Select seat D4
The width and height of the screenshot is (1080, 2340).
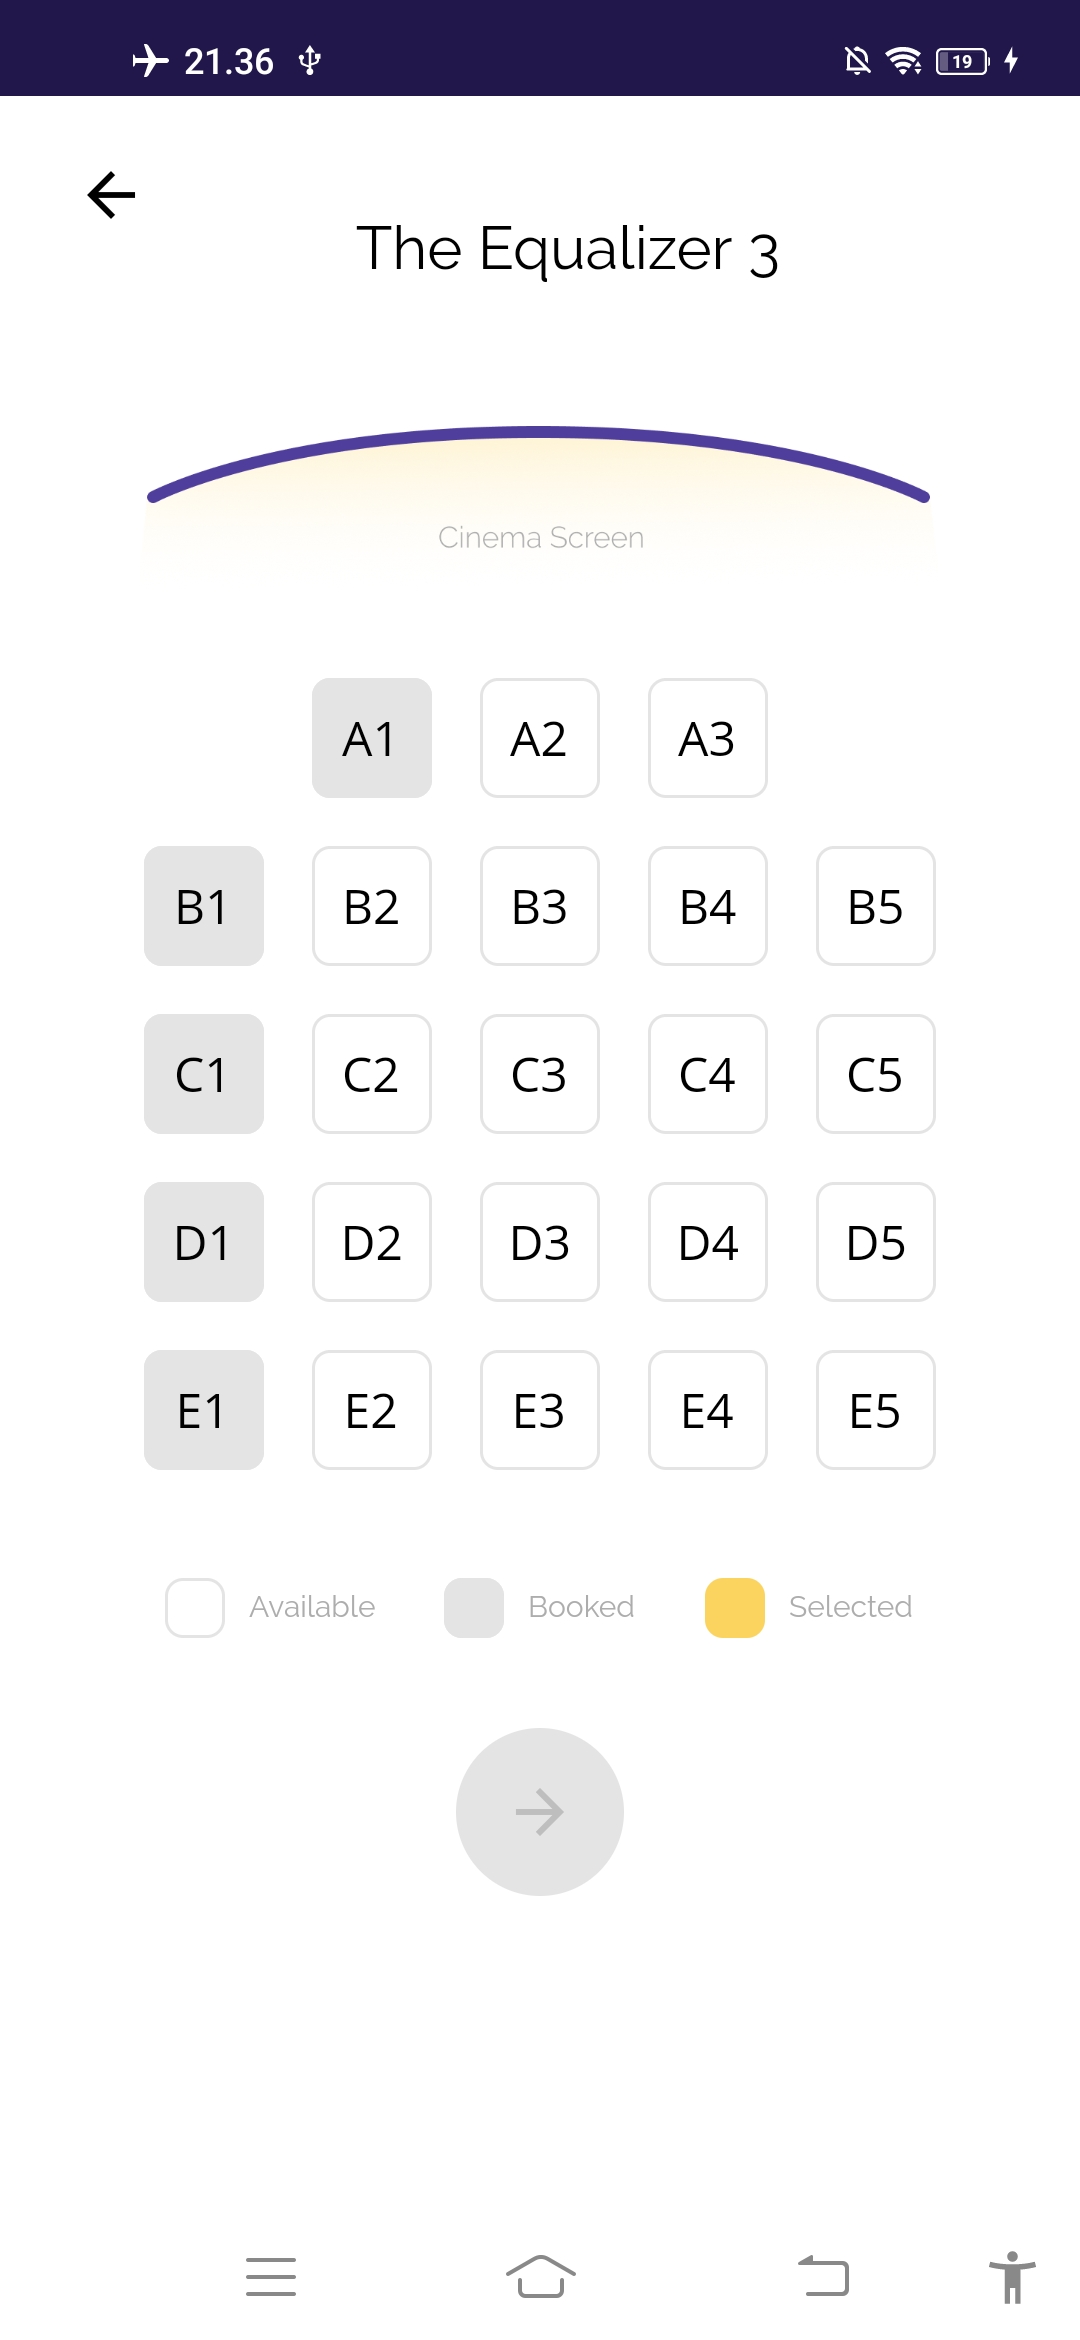(x=707, y=1242)
